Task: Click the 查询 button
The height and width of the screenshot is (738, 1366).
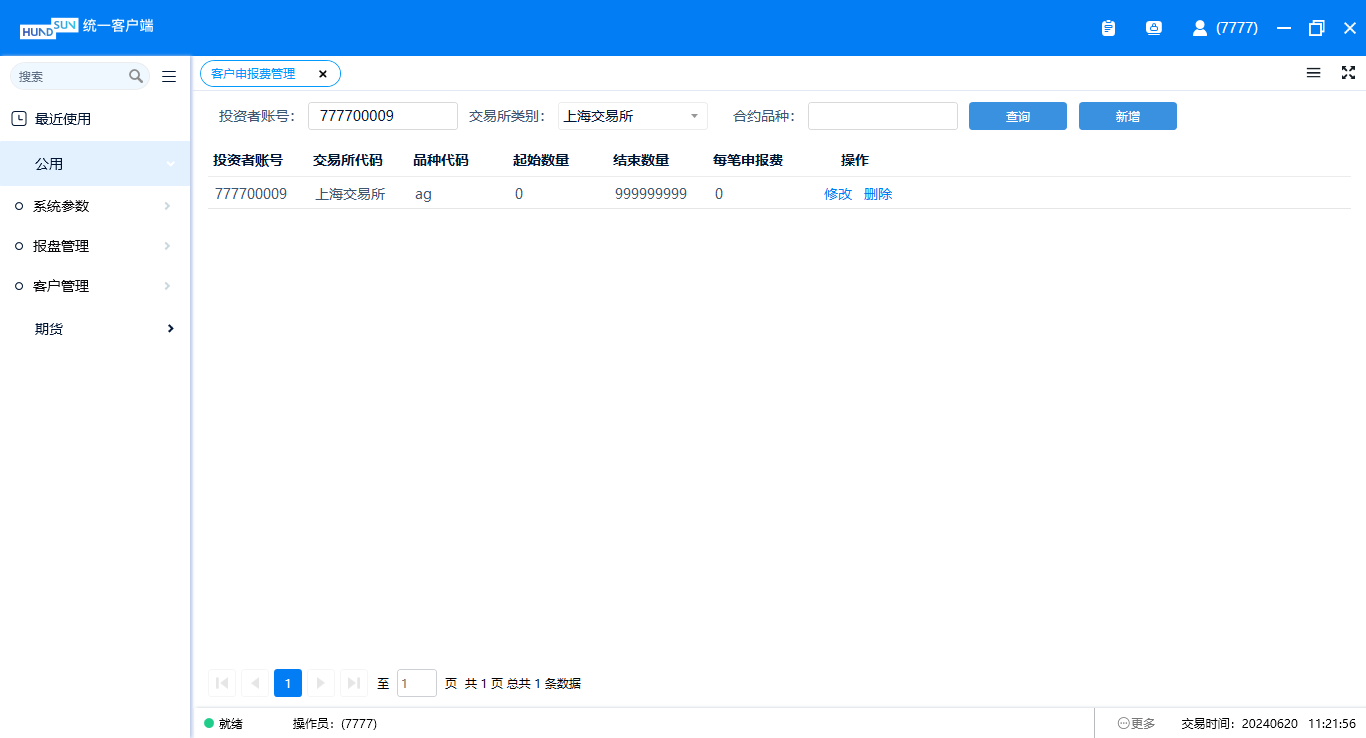Action: pyautogui.click(x=1017, y=116)
